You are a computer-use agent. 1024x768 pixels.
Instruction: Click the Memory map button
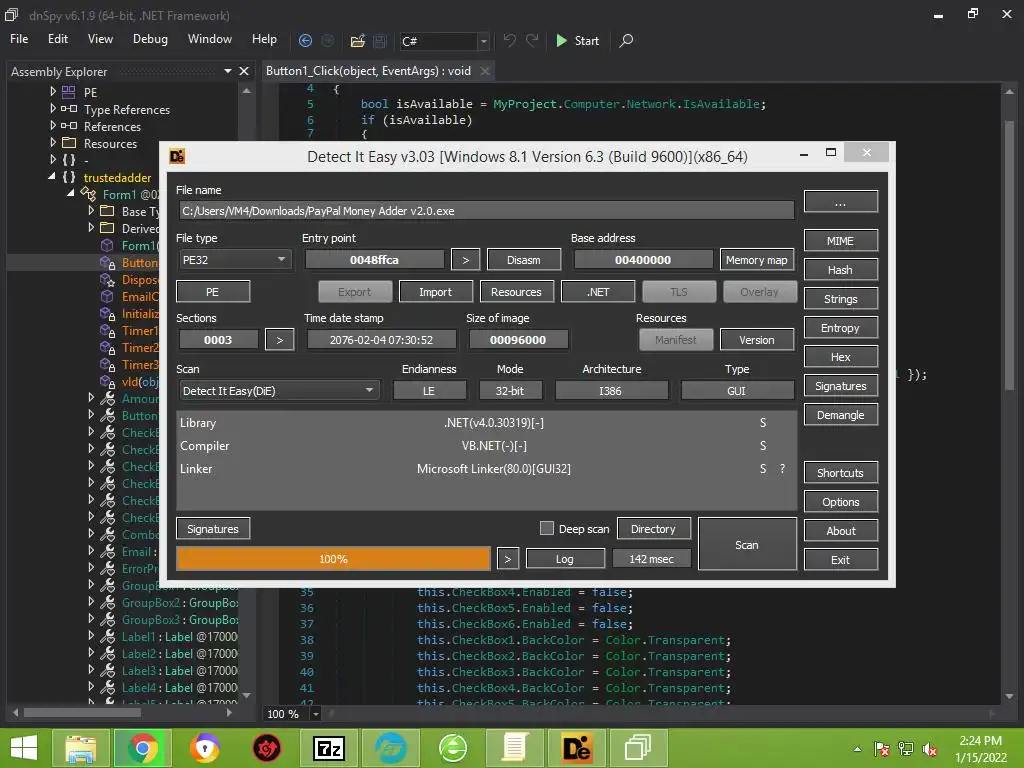click(757, 260)
